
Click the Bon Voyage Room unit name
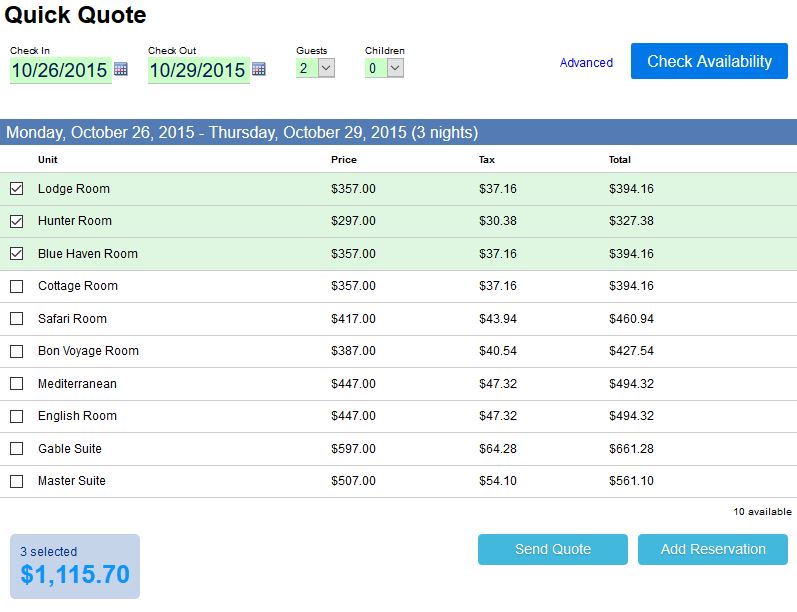(x=88, y=351)
